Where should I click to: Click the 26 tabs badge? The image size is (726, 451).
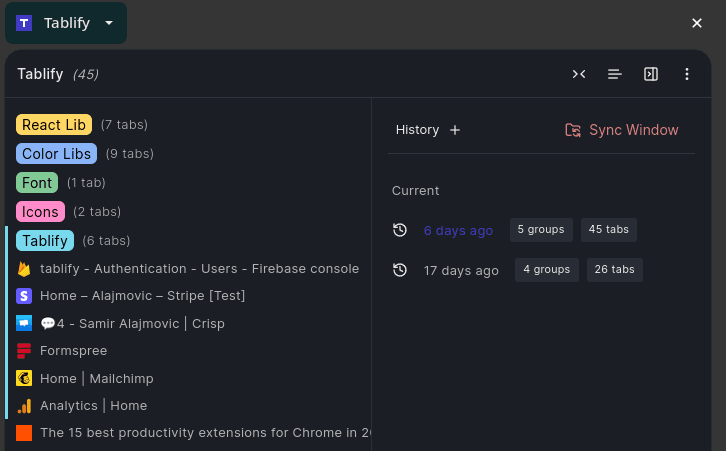click(614, 269)
